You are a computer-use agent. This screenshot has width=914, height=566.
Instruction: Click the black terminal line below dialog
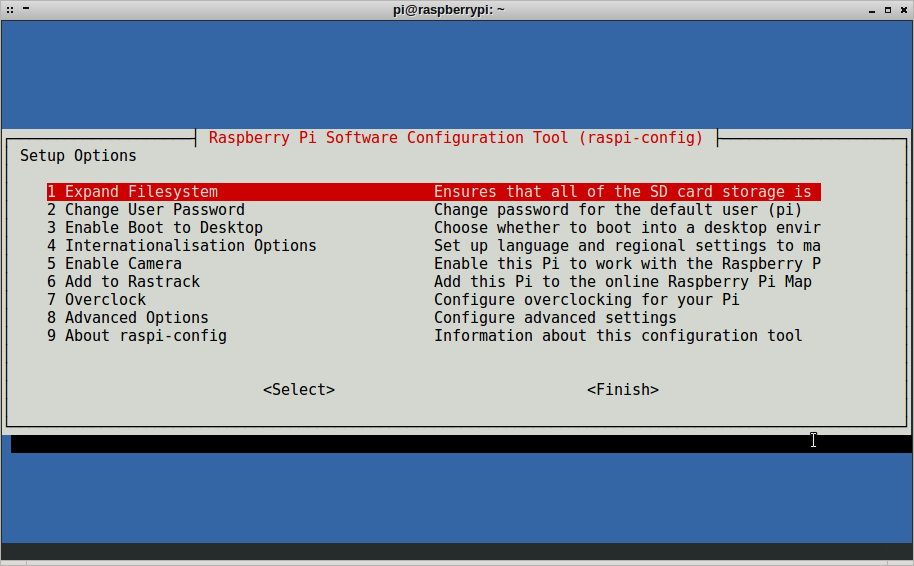tap(400, 443)
